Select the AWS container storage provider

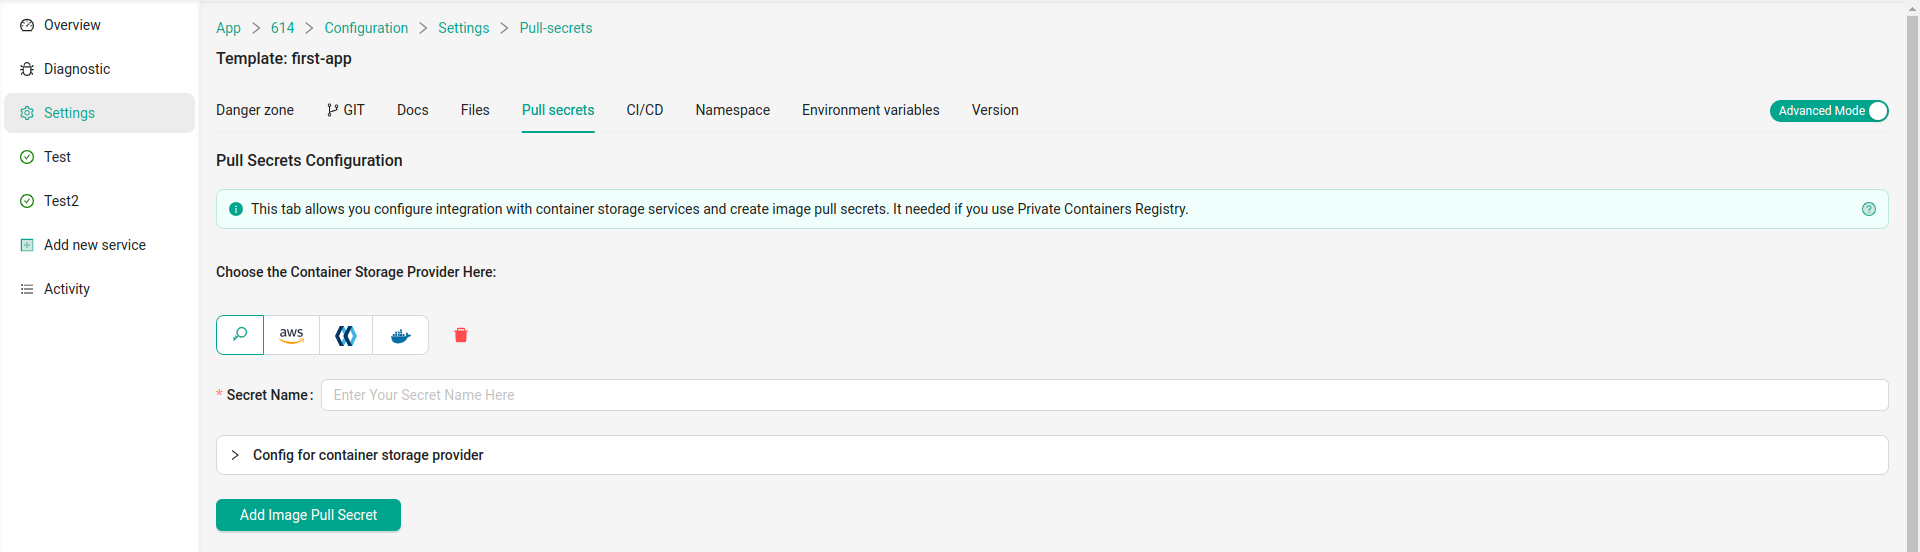pyautogui.click(x=291, y=335)
